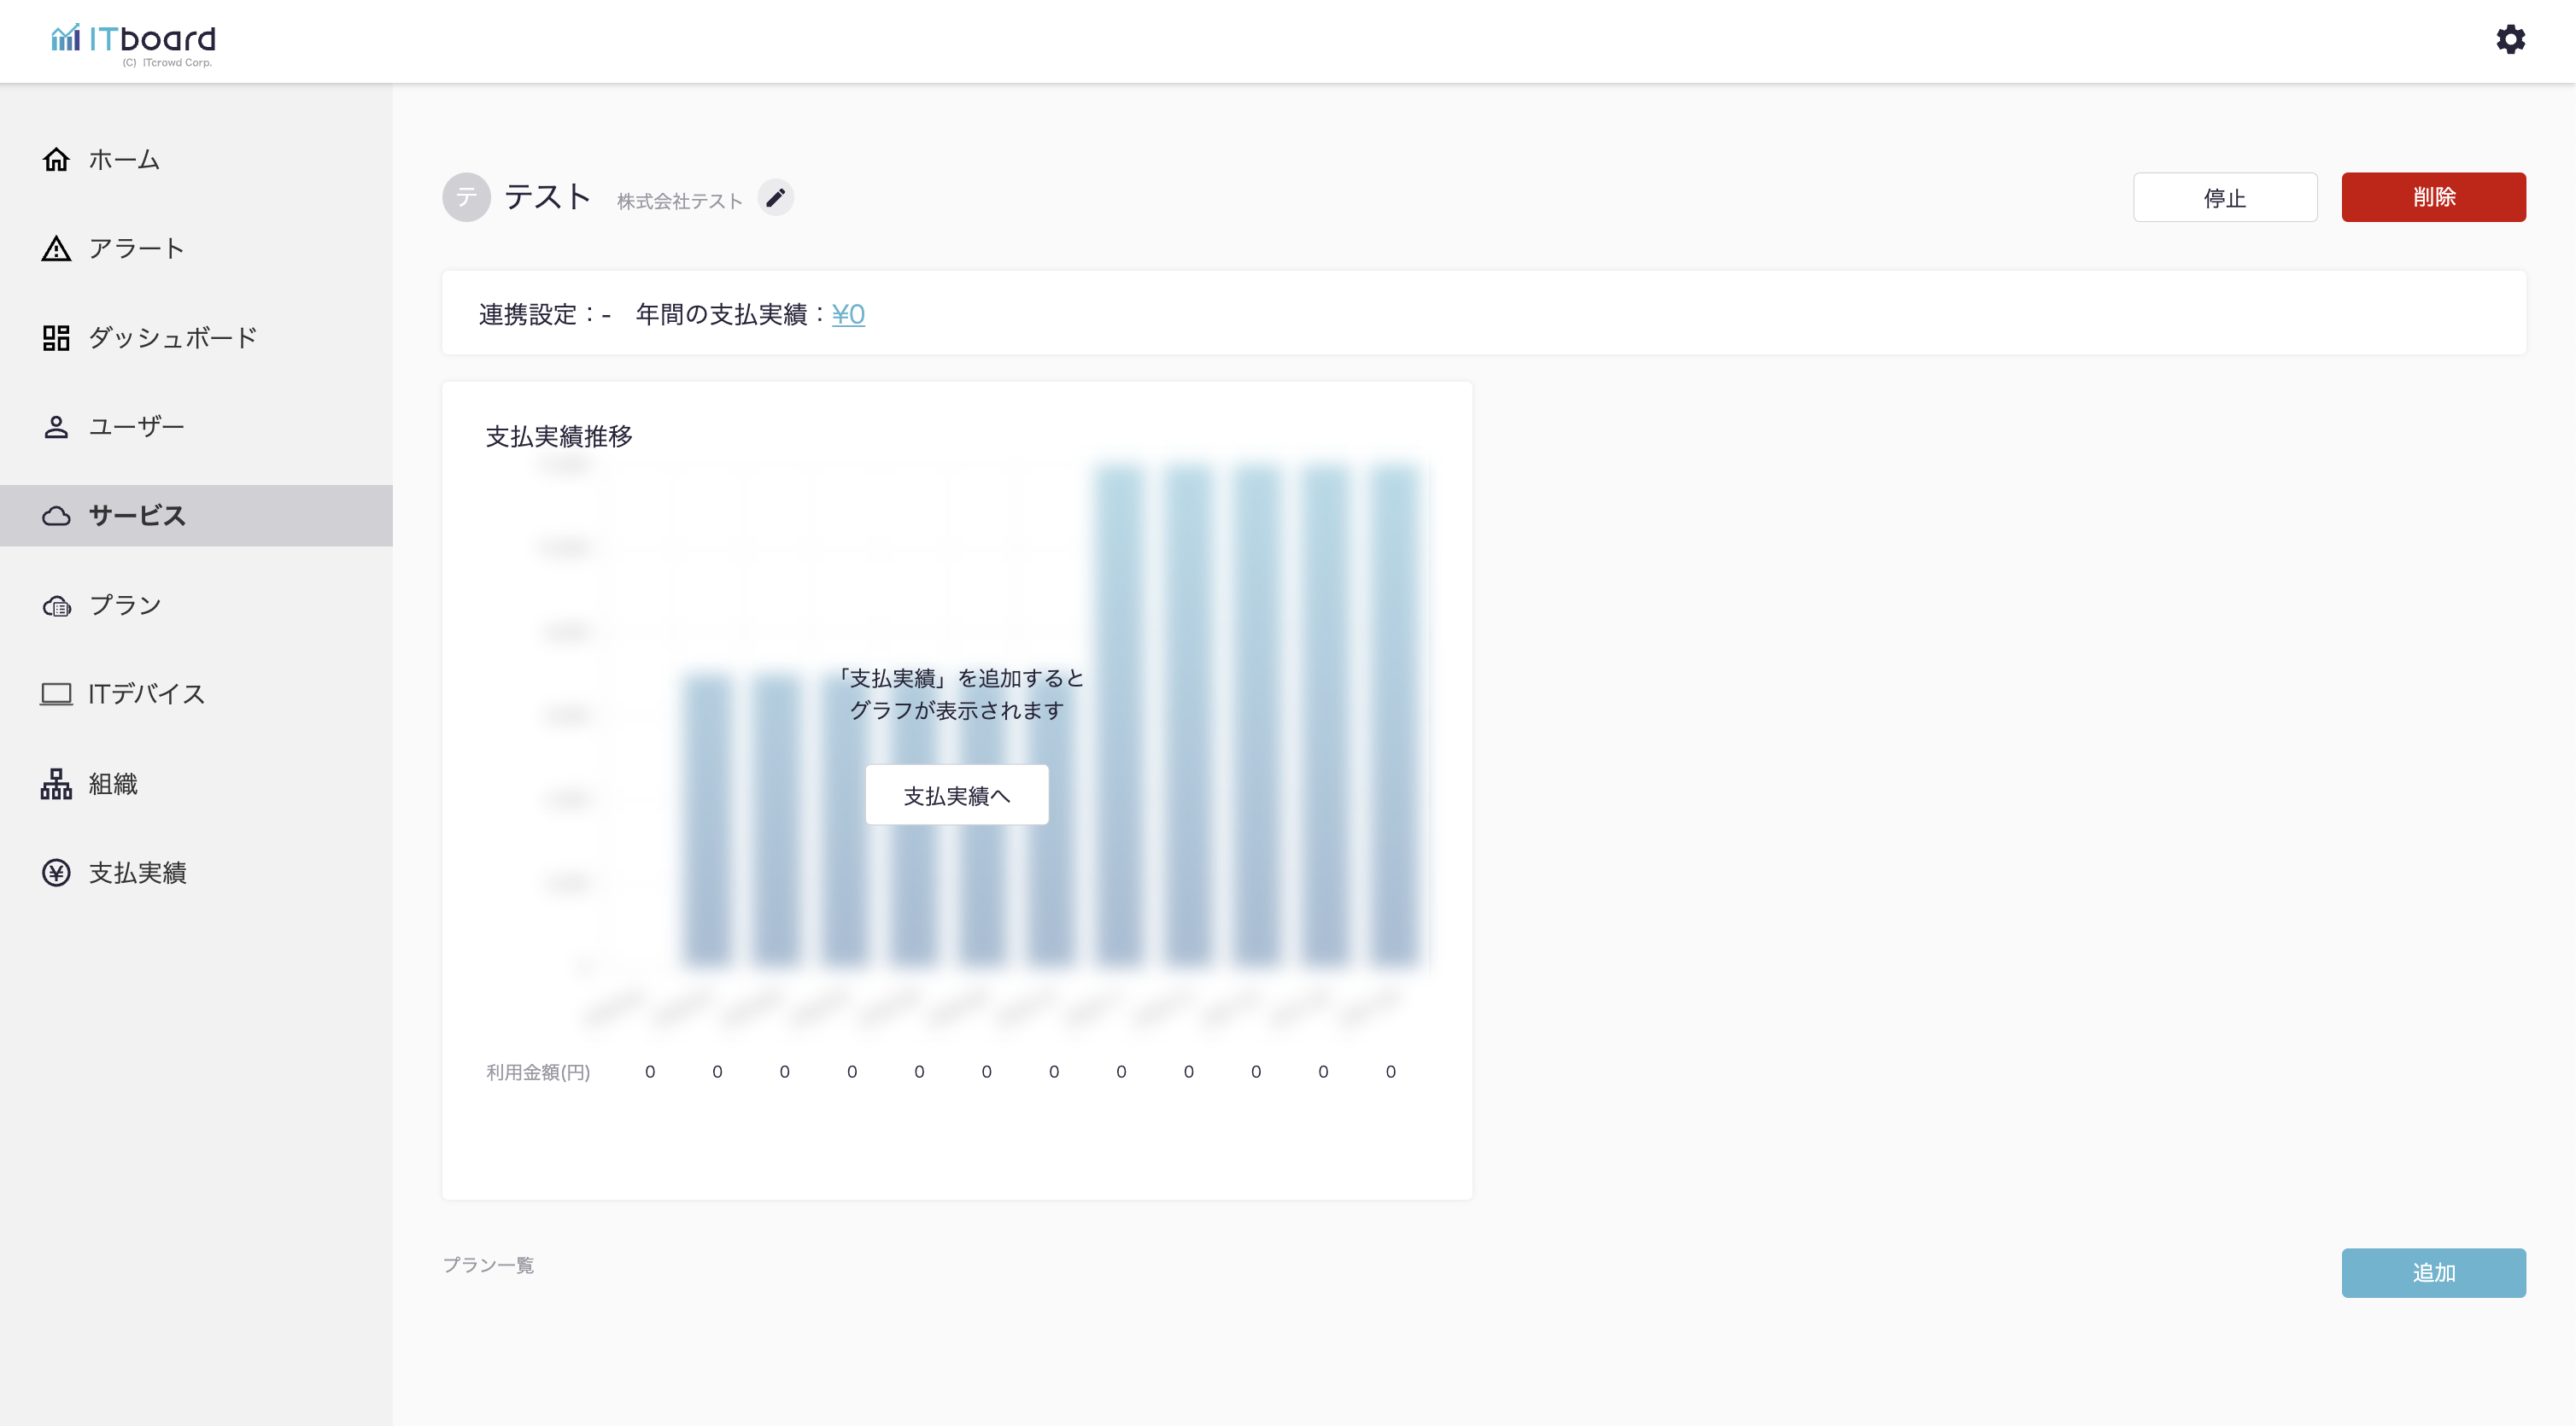The width and height of the screenshot is (2576, 1426).
Task: Click the 追加 button for plans
Action: [2432, 1273]
